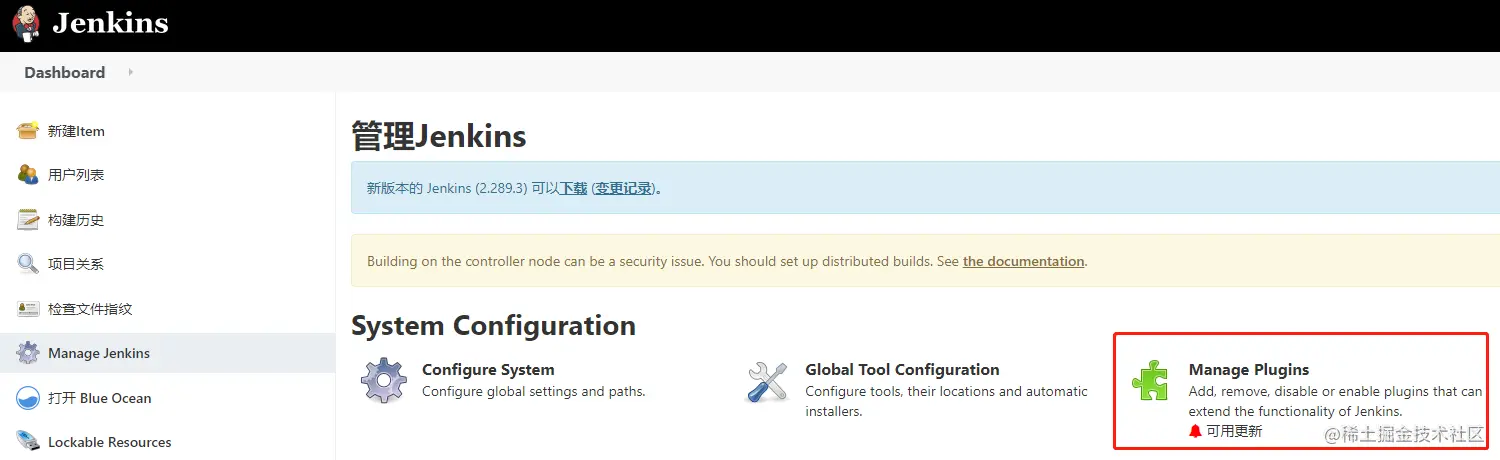Open the 变更记录 changelog link

624,188
